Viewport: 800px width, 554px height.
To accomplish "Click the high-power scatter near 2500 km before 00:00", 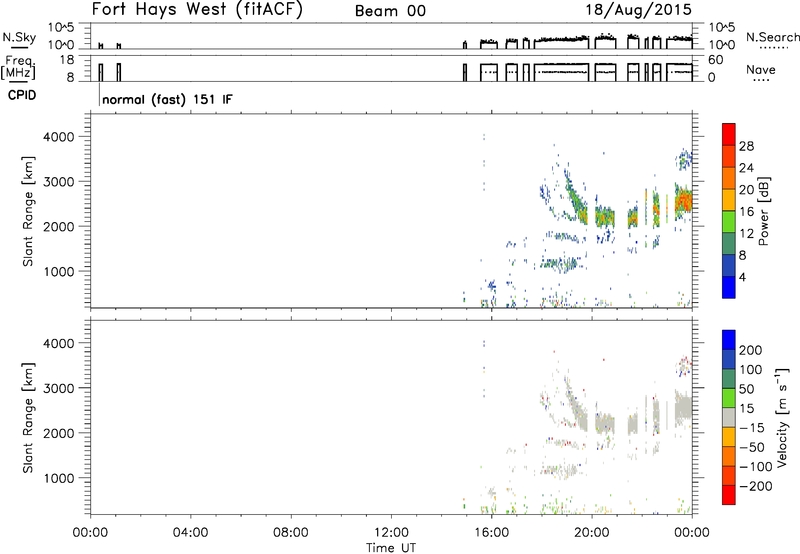I will [683, 200].
